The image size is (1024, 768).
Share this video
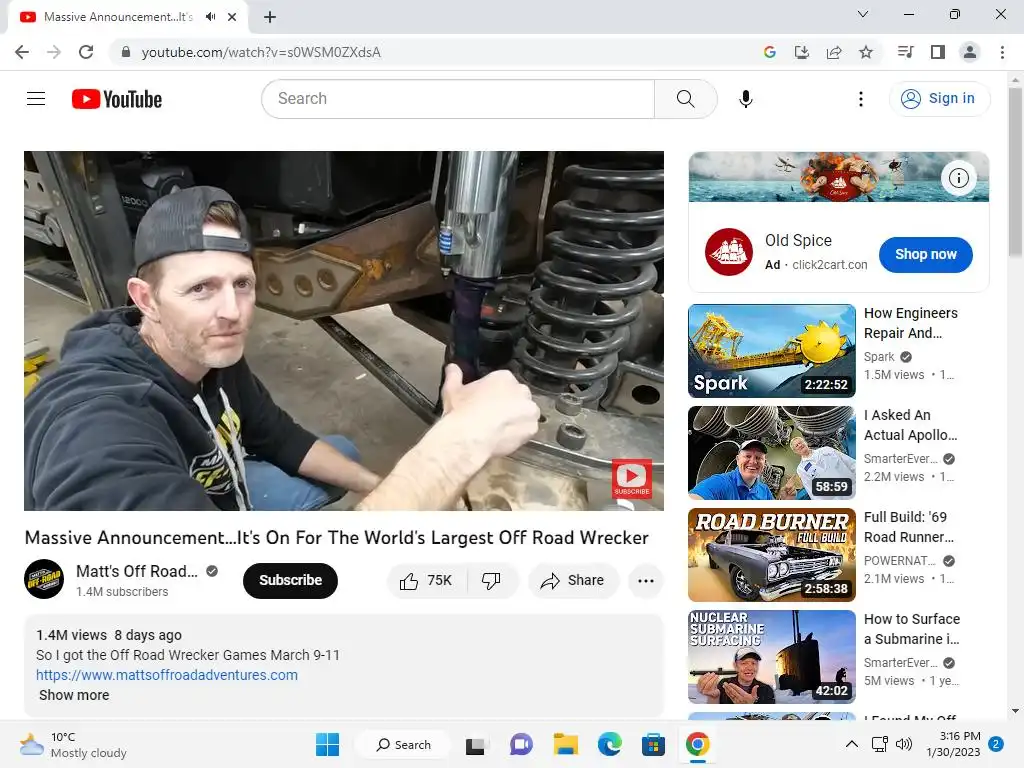point(573,581)
